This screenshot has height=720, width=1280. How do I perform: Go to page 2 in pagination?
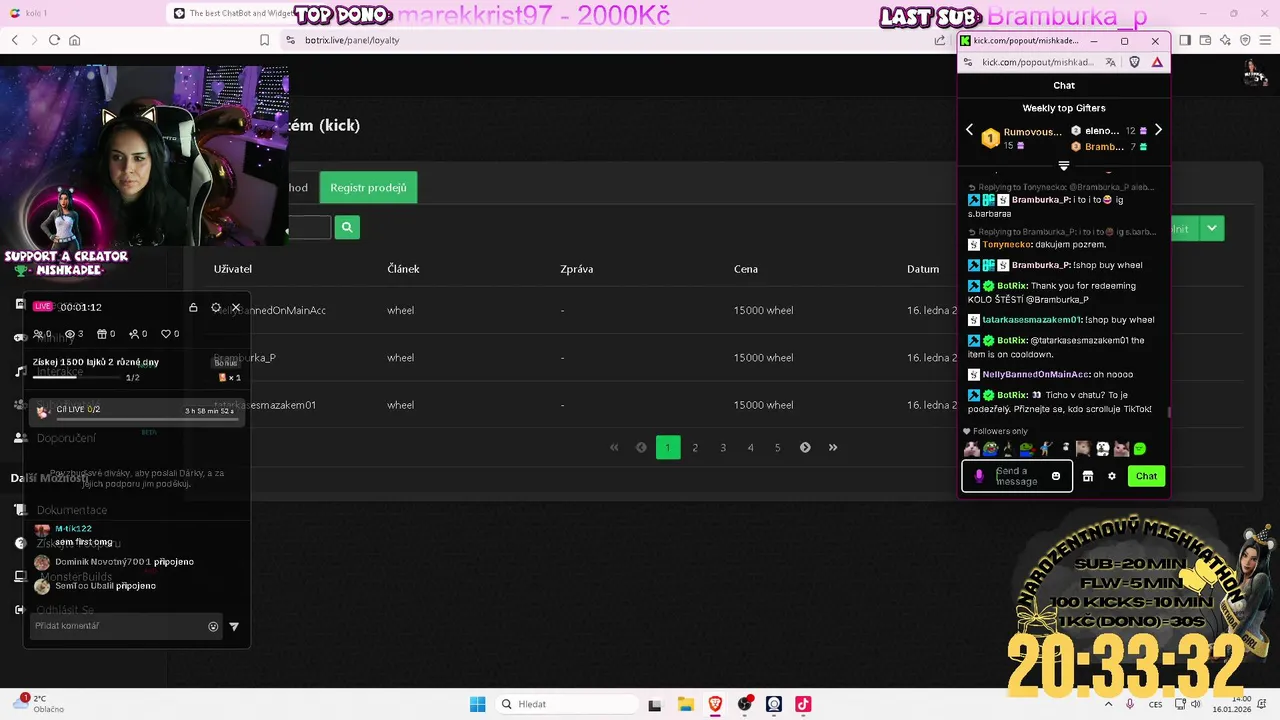[x=695, y=447]
